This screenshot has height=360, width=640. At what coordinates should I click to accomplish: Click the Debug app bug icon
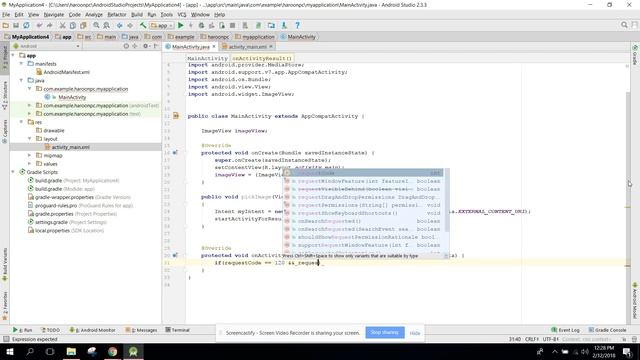pos(201,25)
